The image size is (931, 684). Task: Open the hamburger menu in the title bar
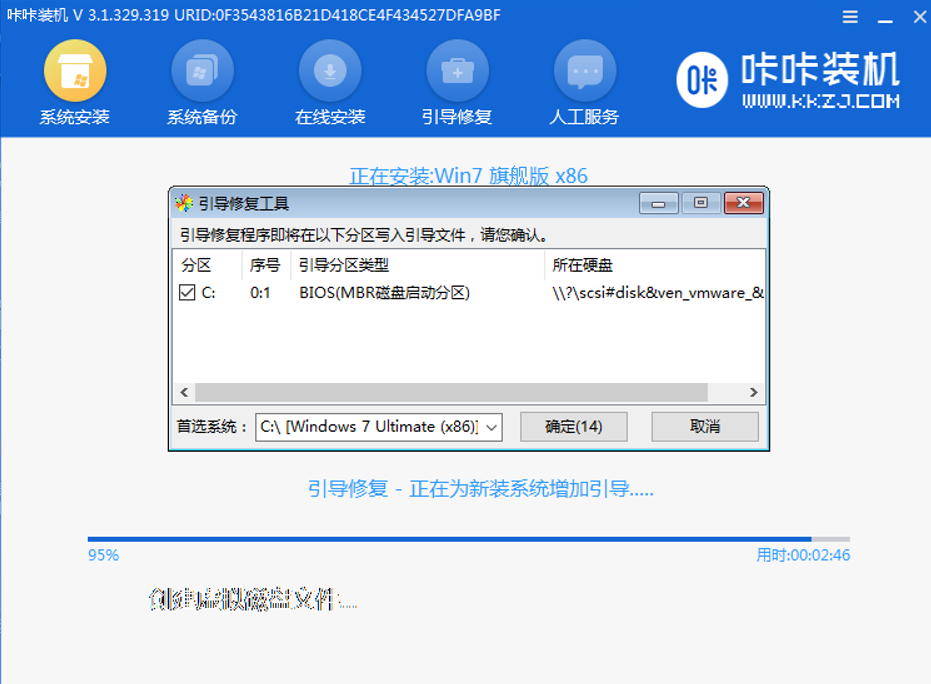[x=850, y=17]
